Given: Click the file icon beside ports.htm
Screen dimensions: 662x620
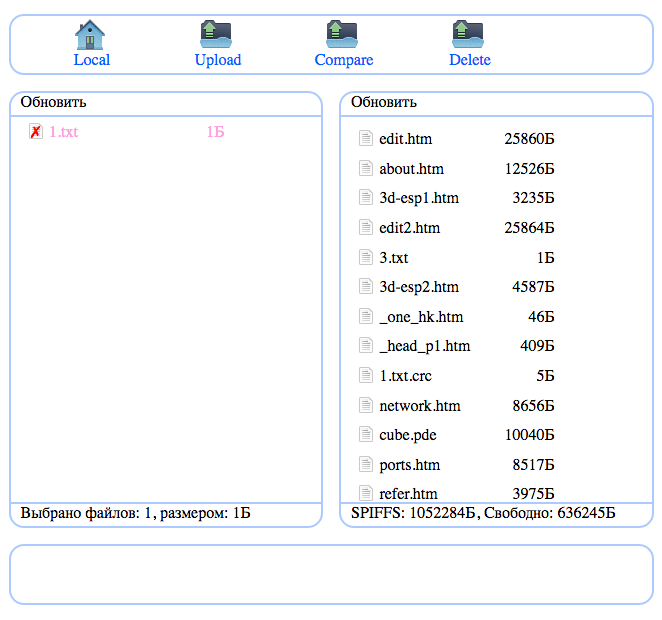Looking at the screenshot, I should (366, 464).
